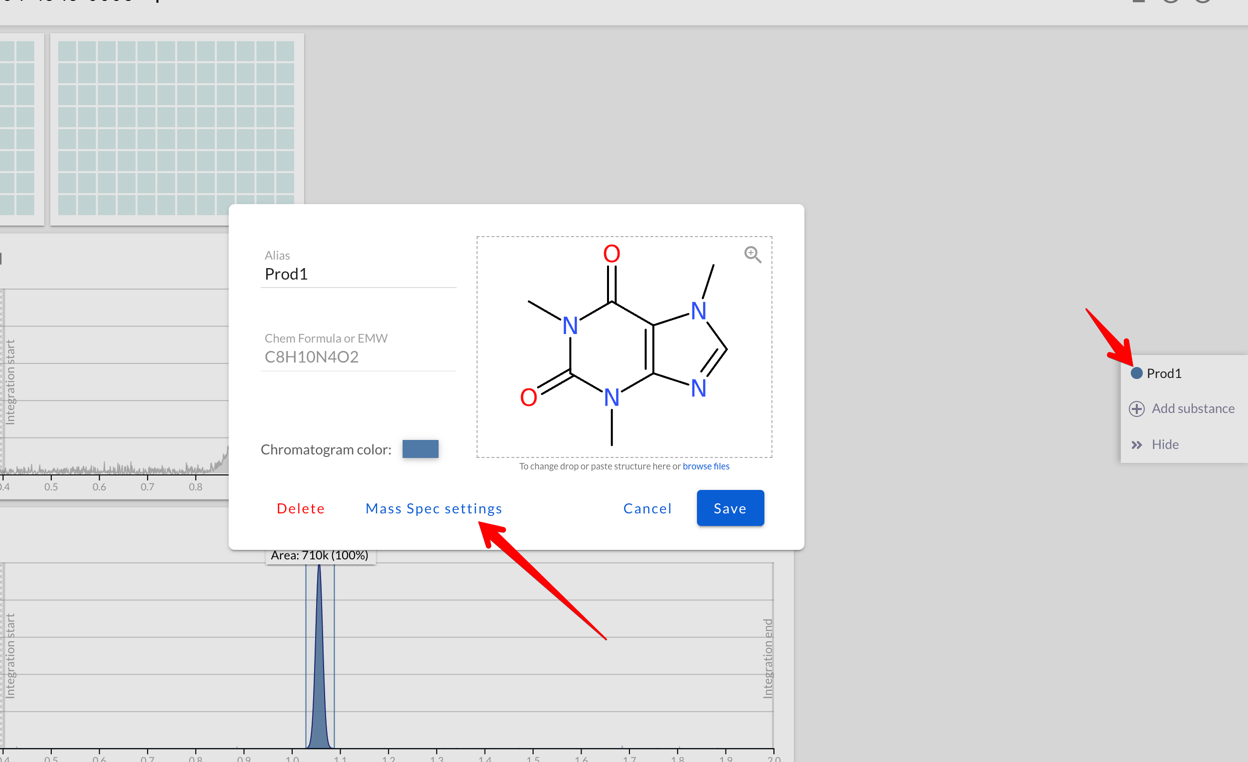Click the browse files link under the structure
This screenshot has width=1248, height=762.
706,465
